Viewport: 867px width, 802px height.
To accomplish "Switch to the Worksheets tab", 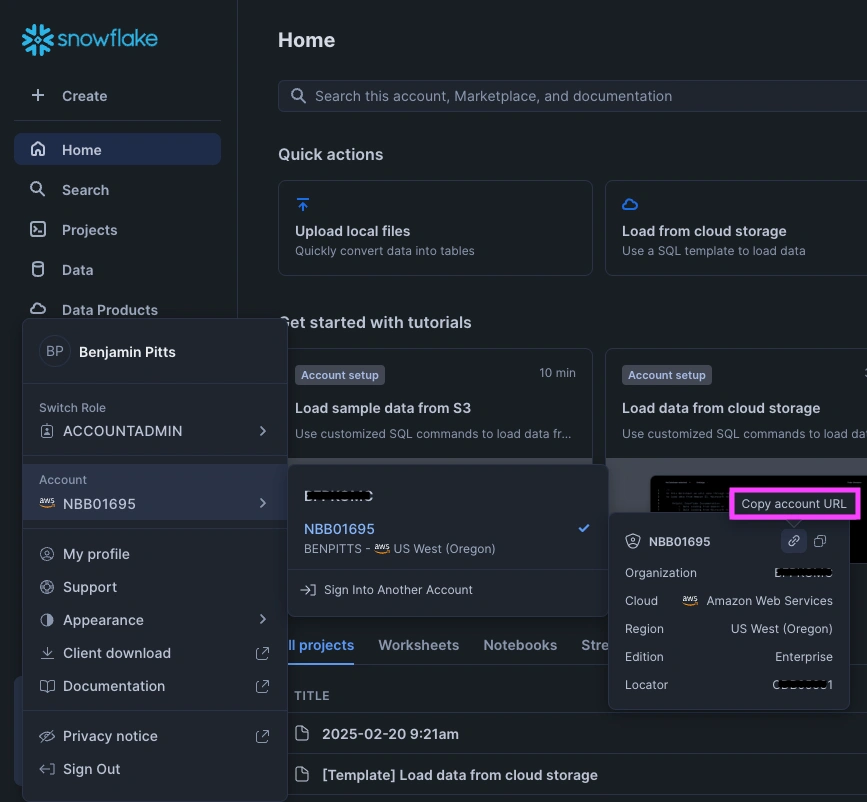I will coord(419,645).
